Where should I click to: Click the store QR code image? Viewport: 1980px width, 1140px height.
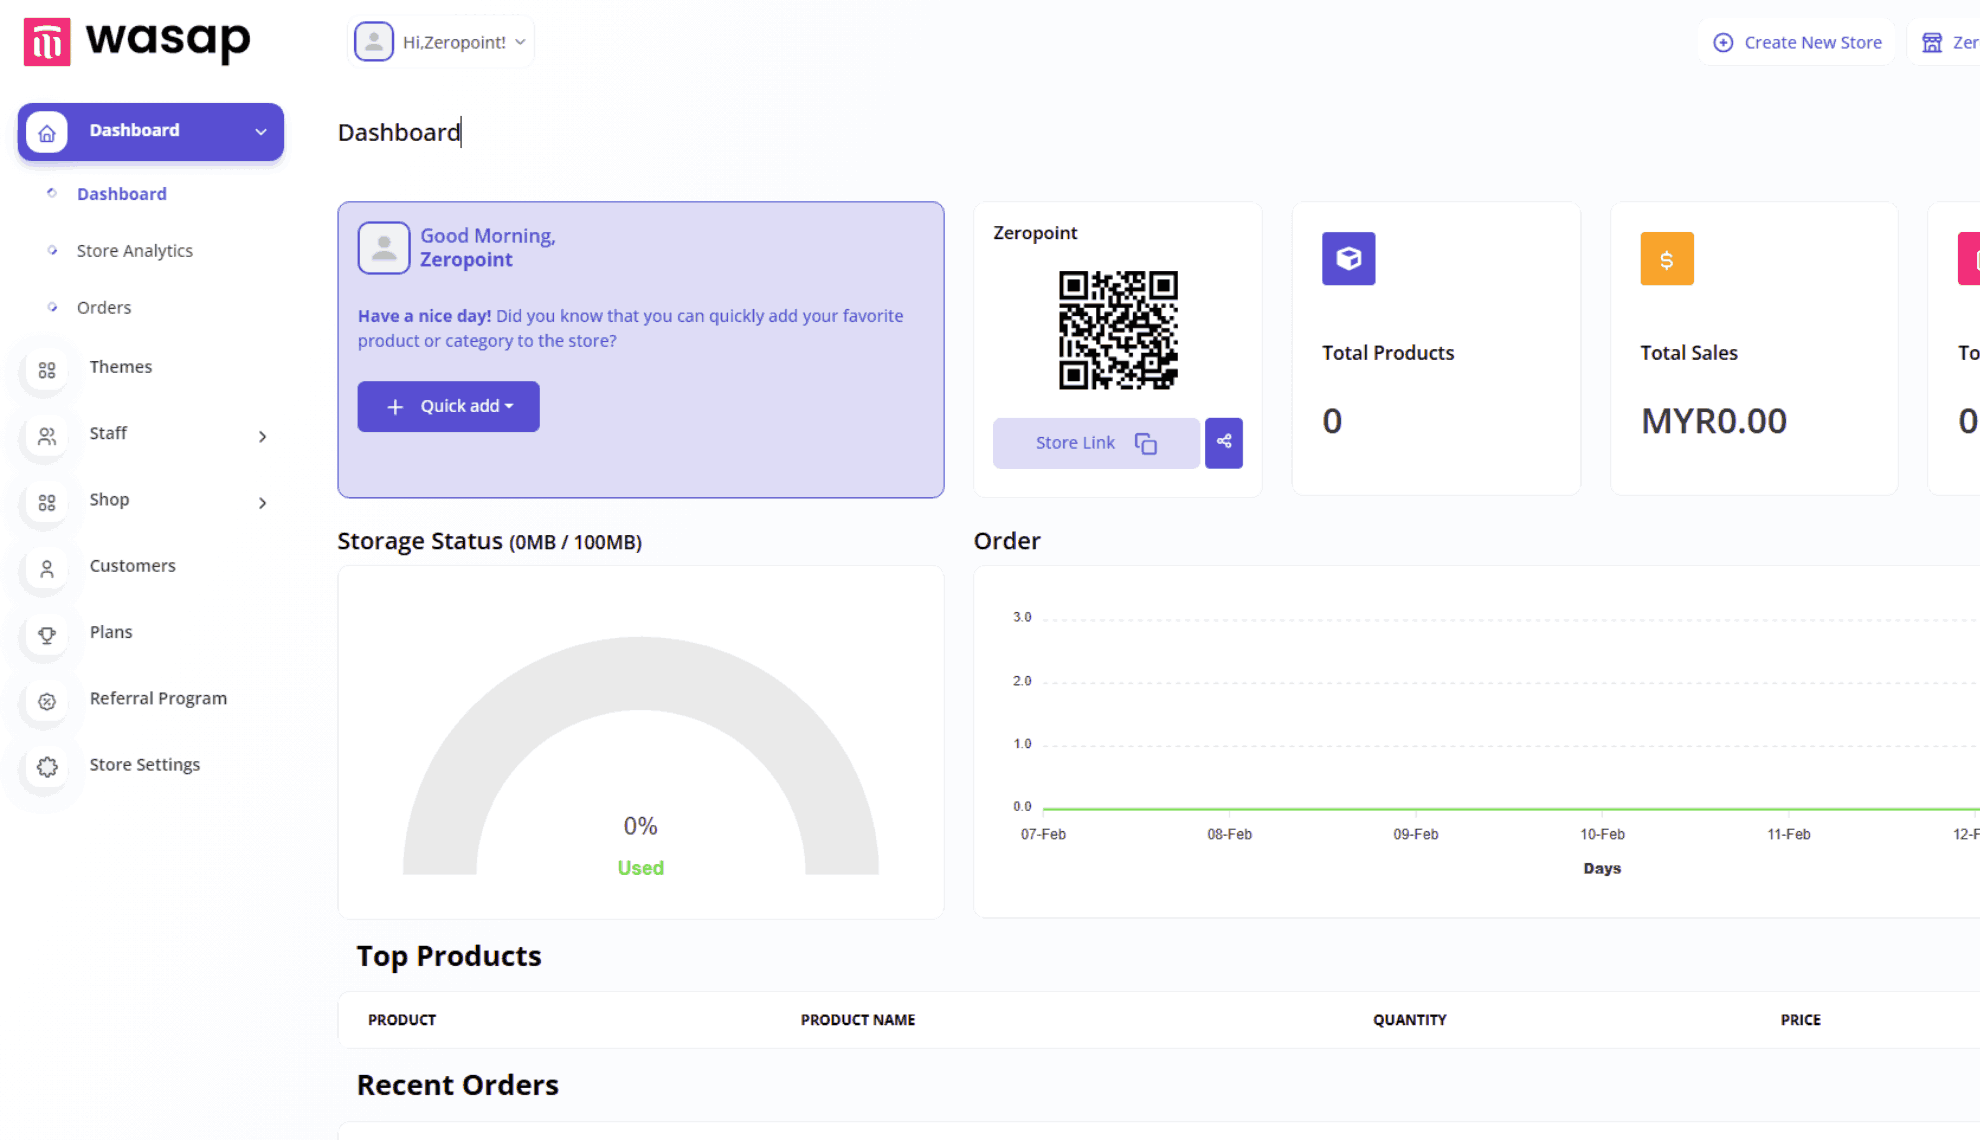[x=1118, y=330]
